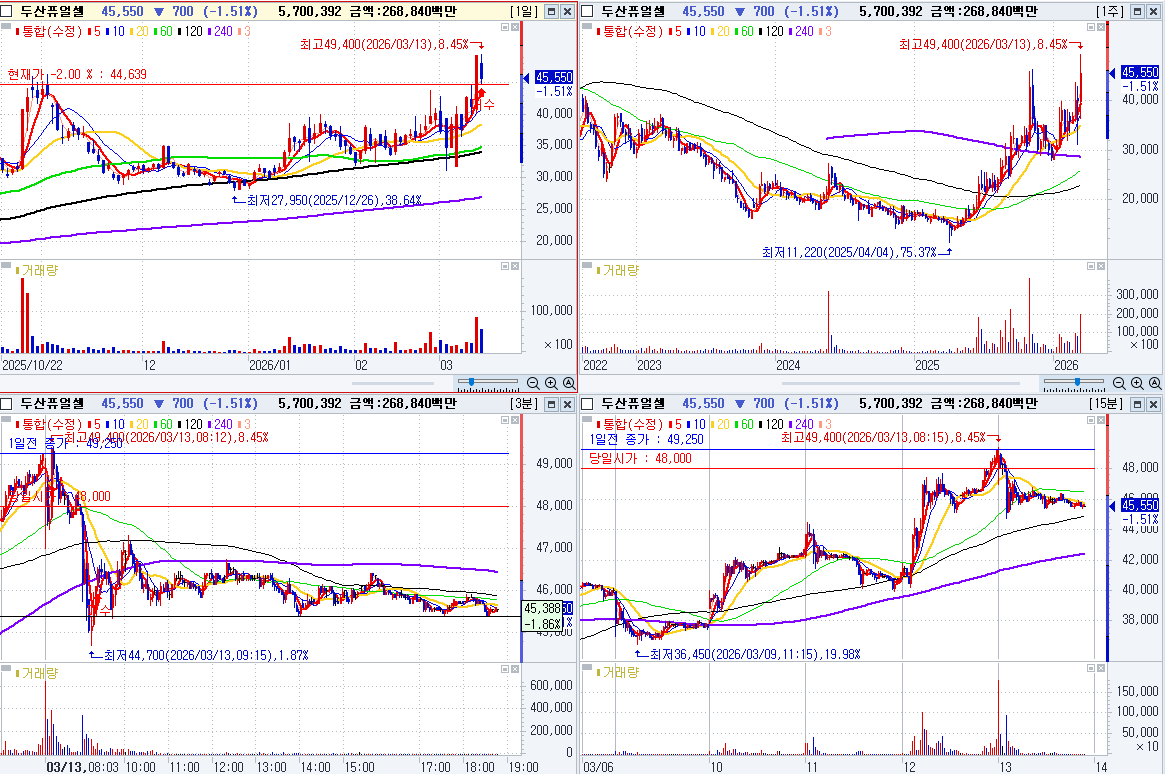Click 최저11,220(2025/04/04) annotation in weekly chart
Image resolution: width=1165 pixels, height=774 pixels.
(857, 253)
